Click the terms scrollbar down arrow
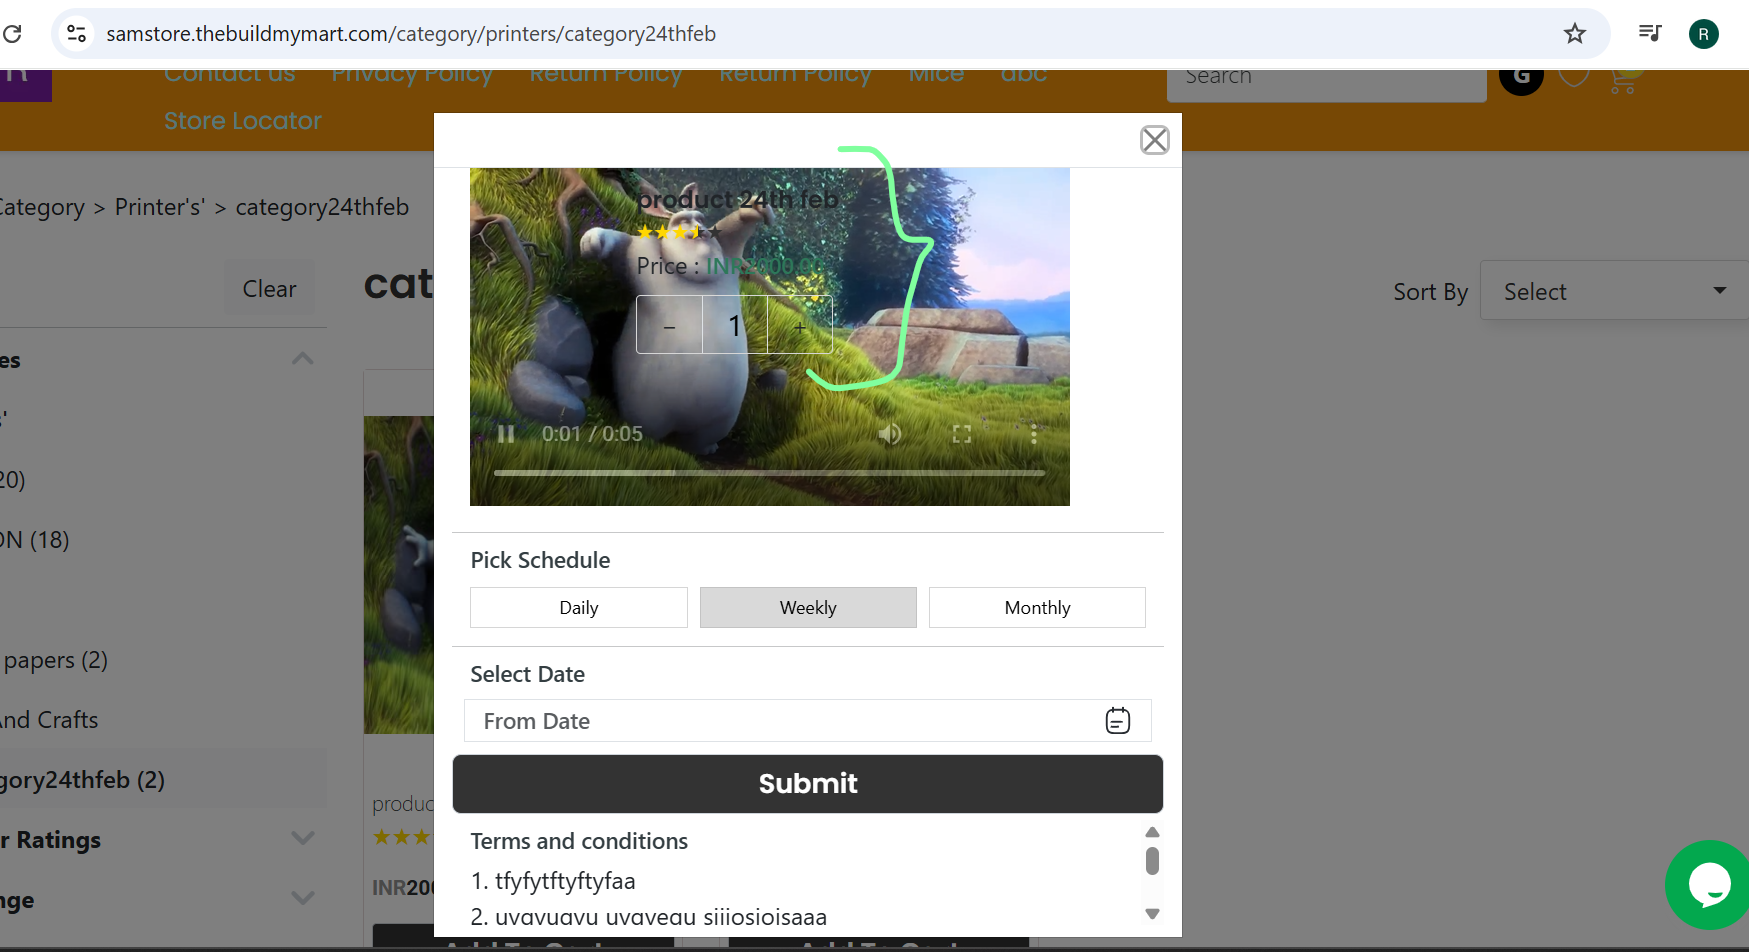This screenshot has width=1749, height=952. 1152,914
